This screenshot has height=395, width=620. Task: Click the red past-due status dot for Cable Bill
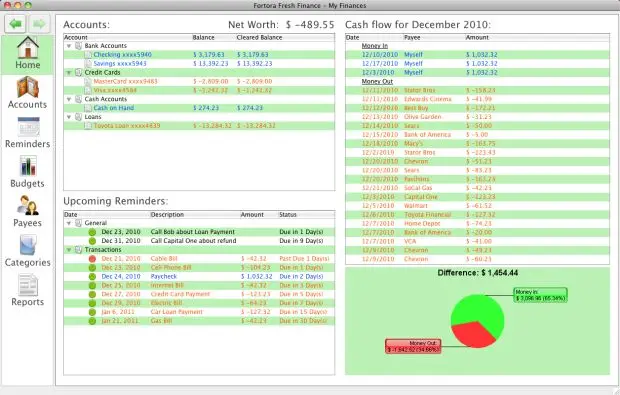point(92,259)
